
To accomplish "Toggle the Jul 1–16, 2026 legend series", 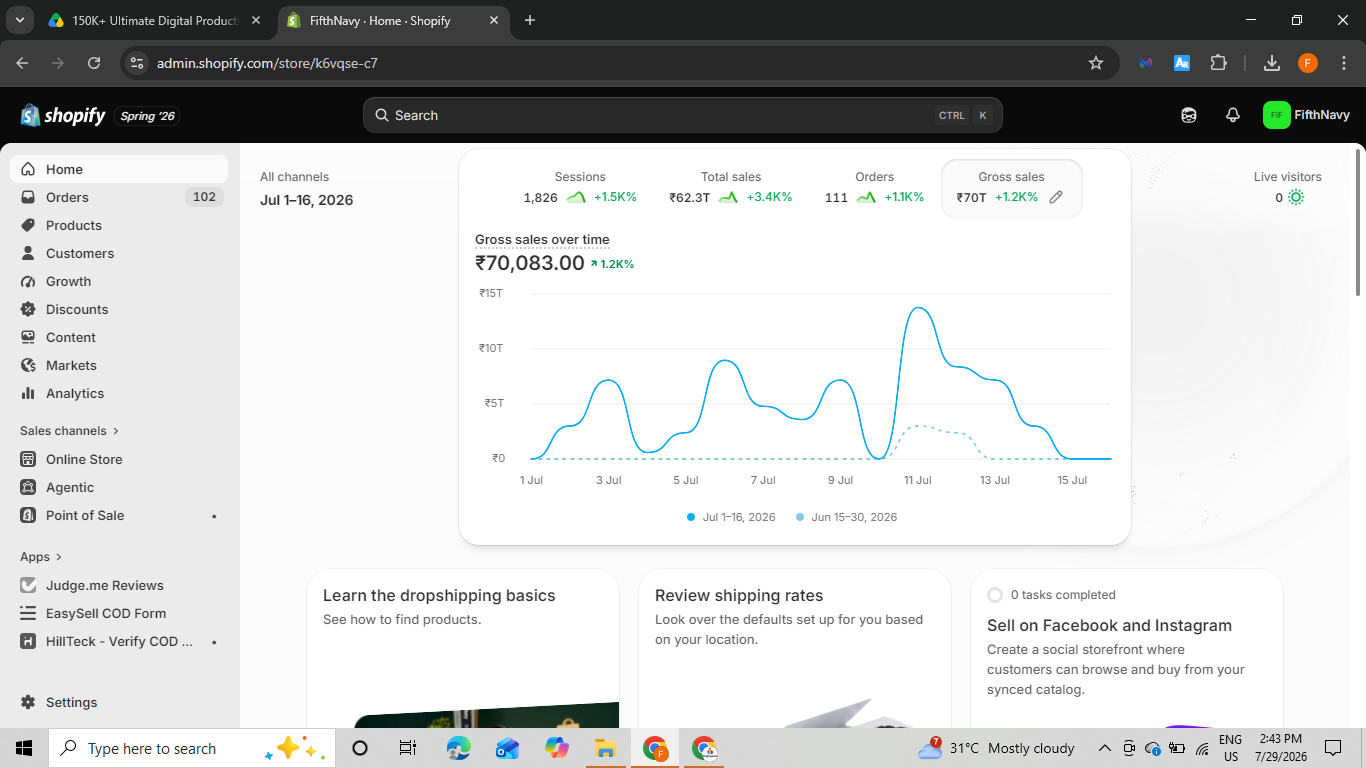I will coord(731,517).
